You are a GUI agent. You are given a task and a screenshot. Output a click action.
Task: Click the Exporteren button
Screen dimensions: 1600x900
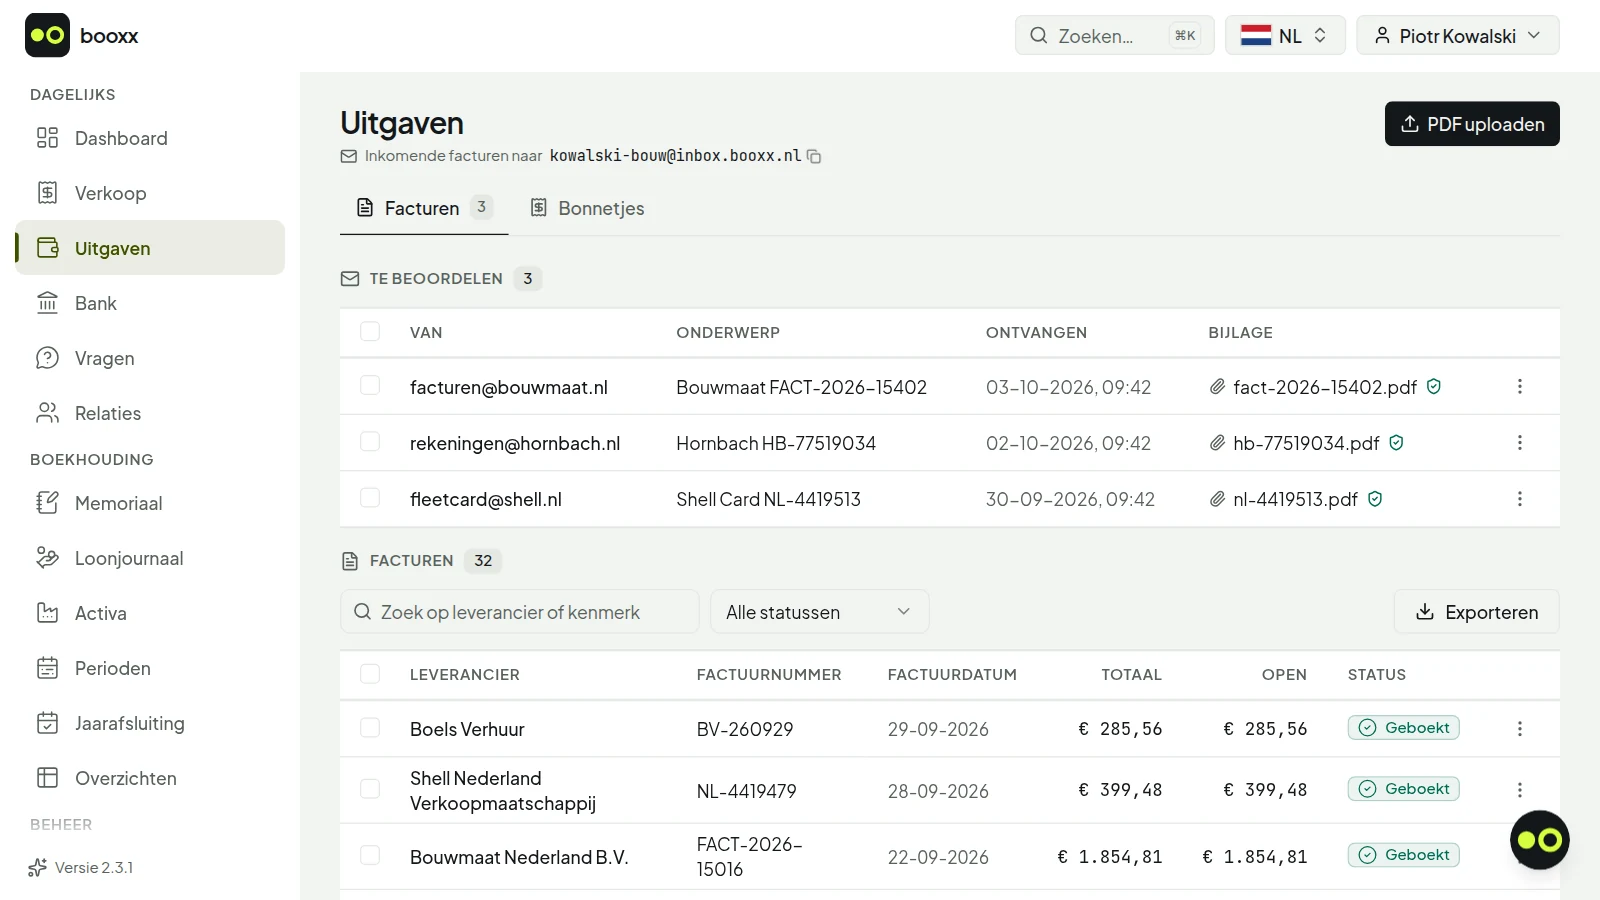1477,612
